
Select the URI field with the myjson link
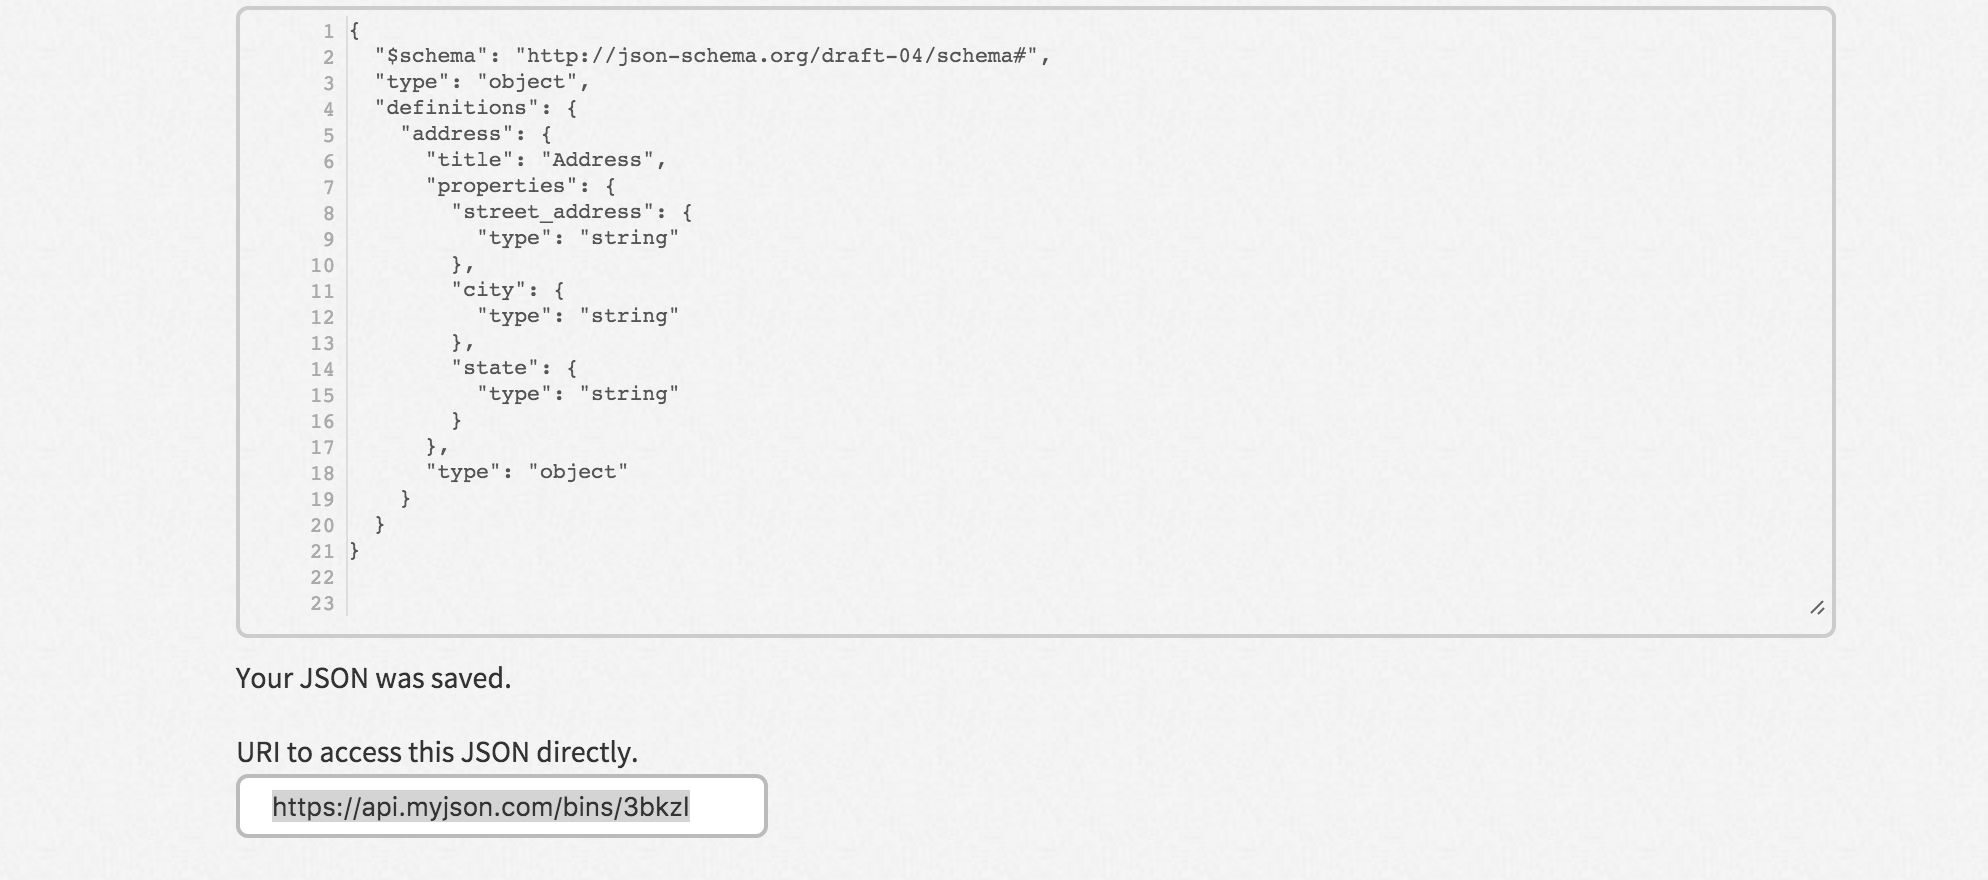click(x=501, y=806)
